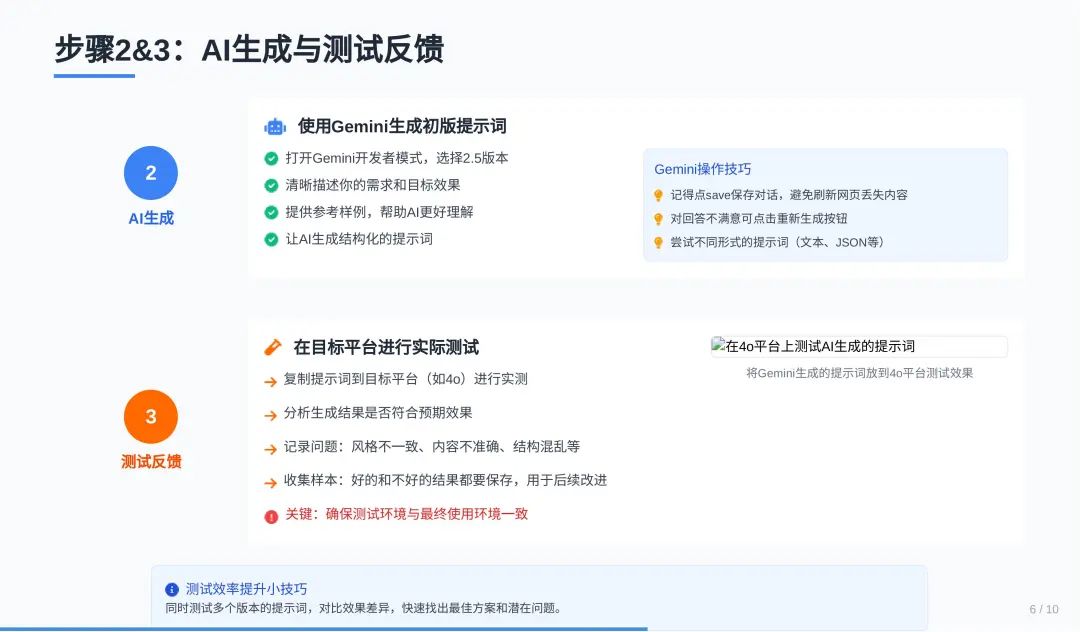Image resolution: width=1080 pixels, height=632 pixels.
Task: Click red exclamation icon beside 关键
Action: point(271,516)
